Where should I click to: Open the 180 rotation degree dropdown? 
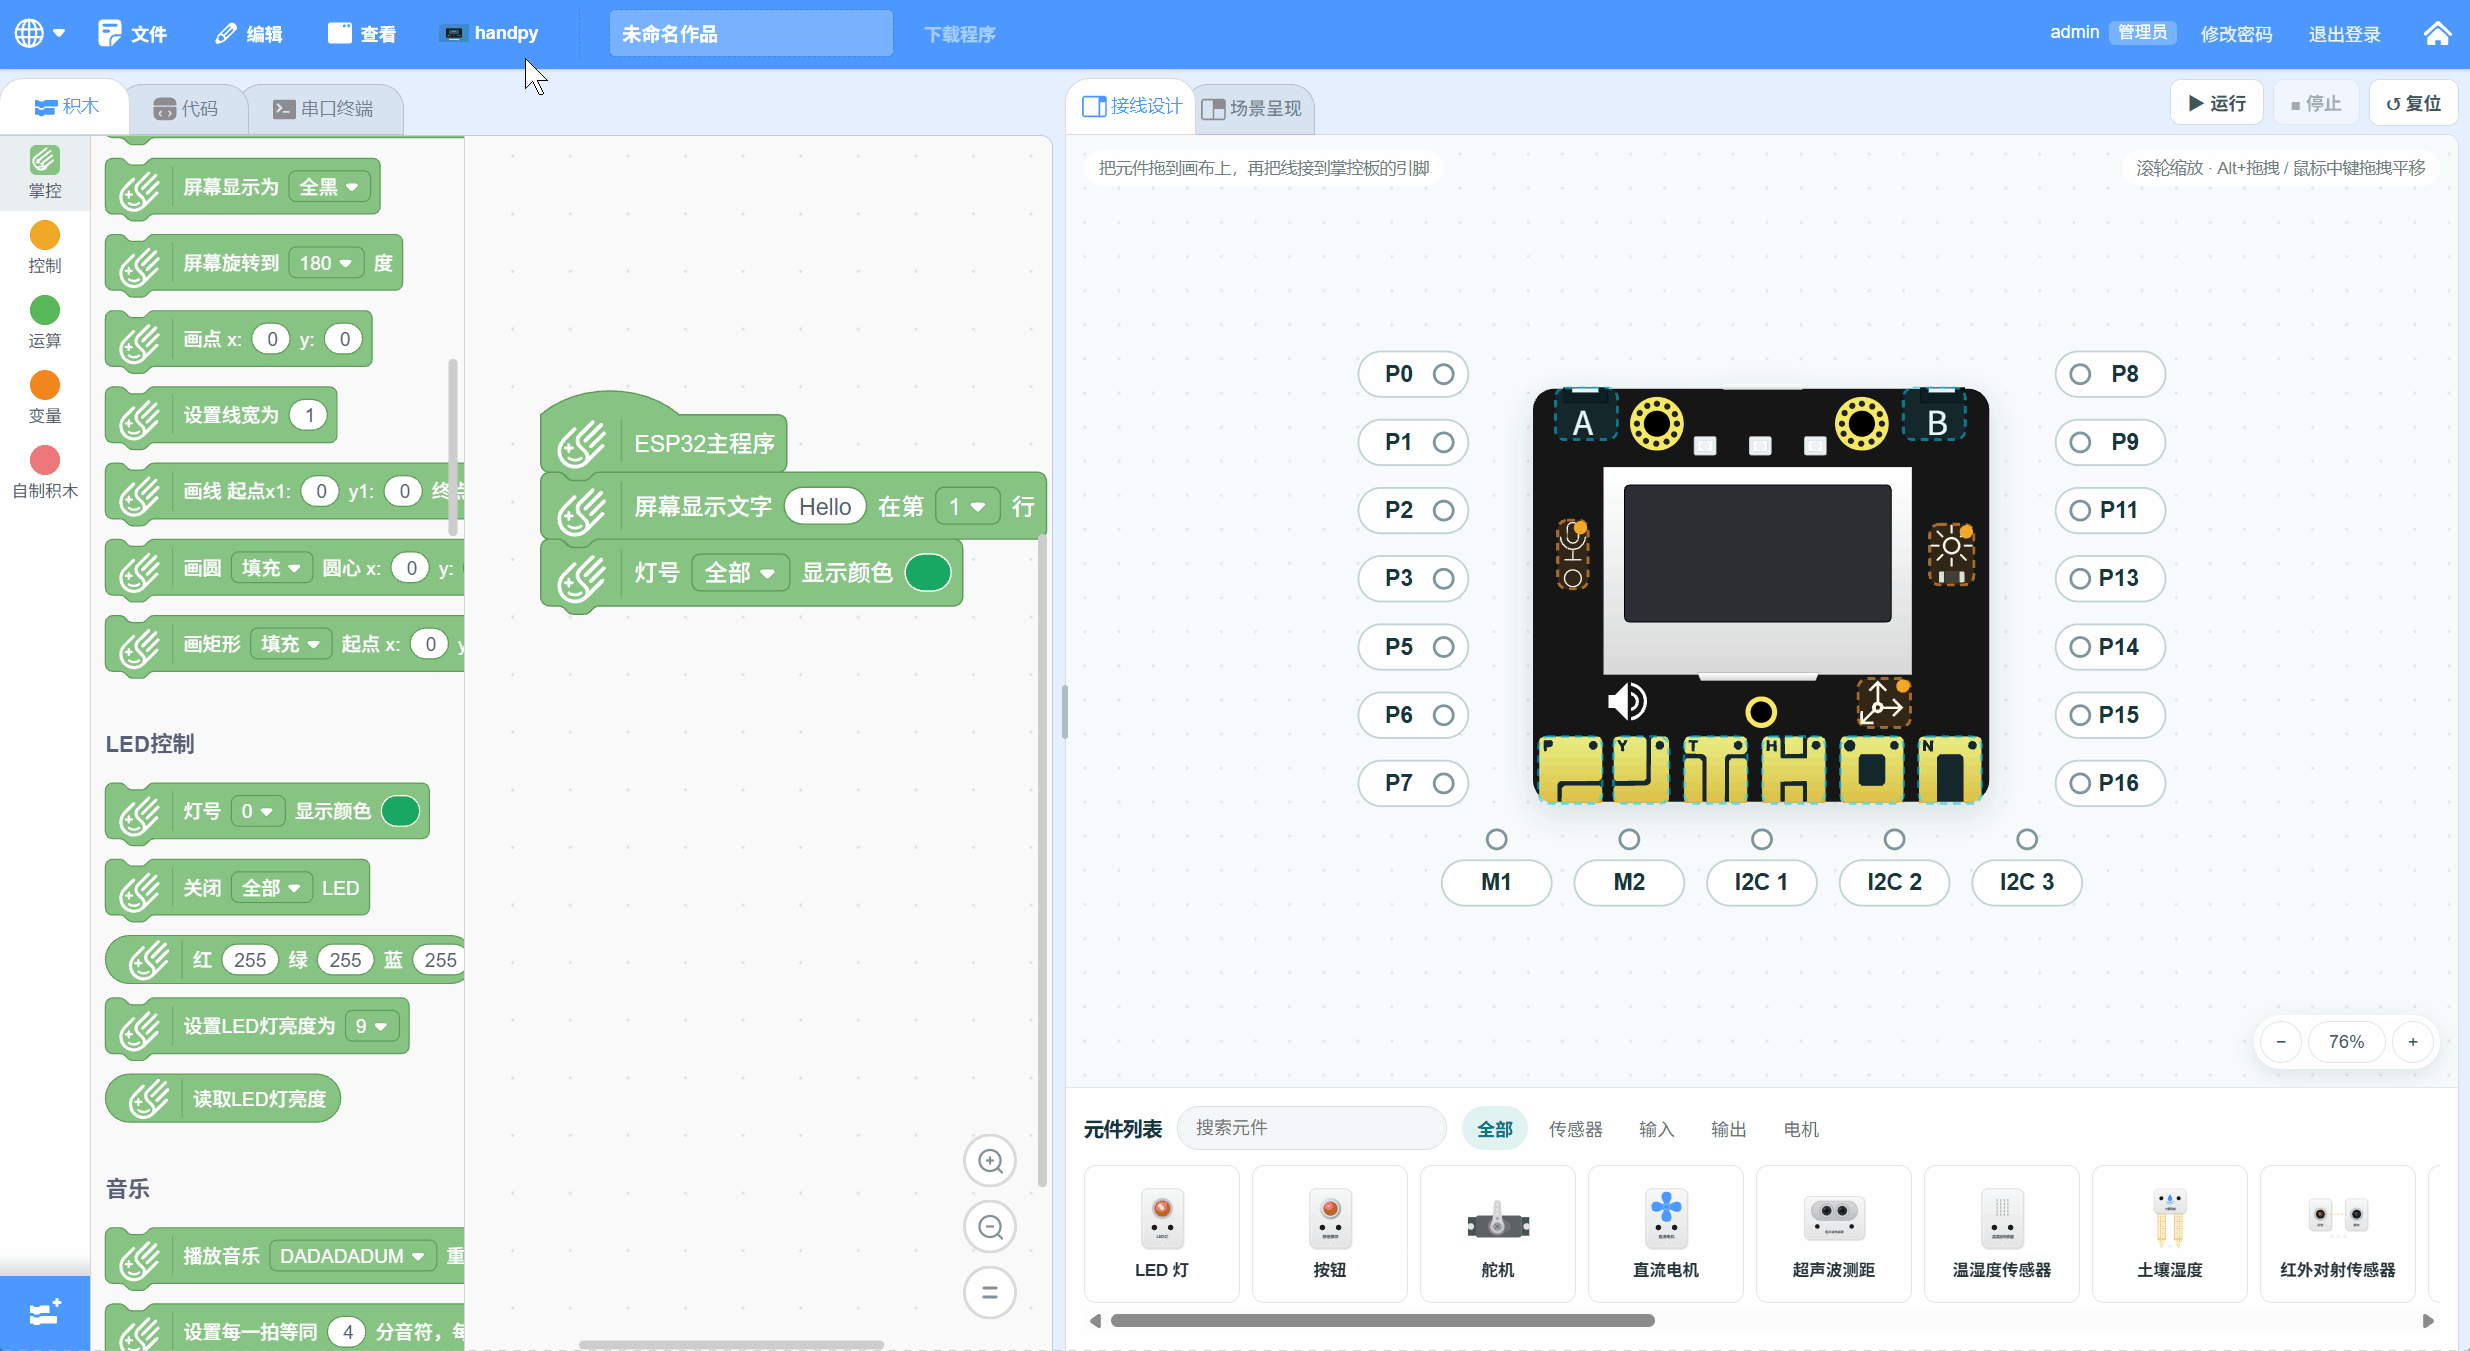(x=326, y=263)
